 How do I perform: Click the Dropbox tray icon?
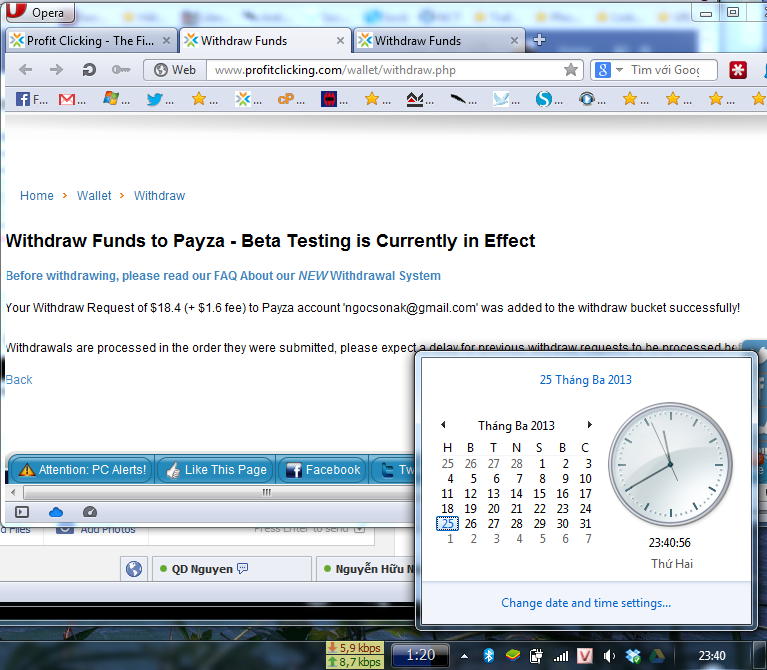(x=633, y=656)
